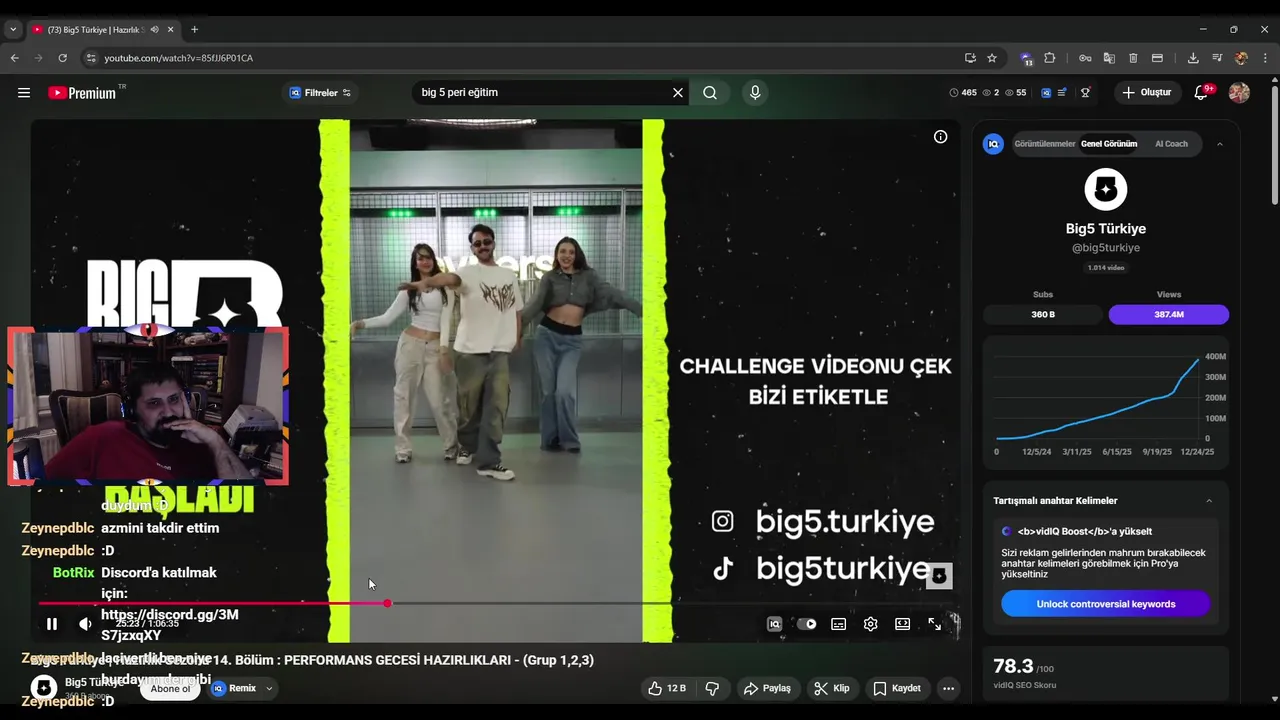The image size is (1280, 720).
Task: Create a clip with Klip
Action: point(832,688)
